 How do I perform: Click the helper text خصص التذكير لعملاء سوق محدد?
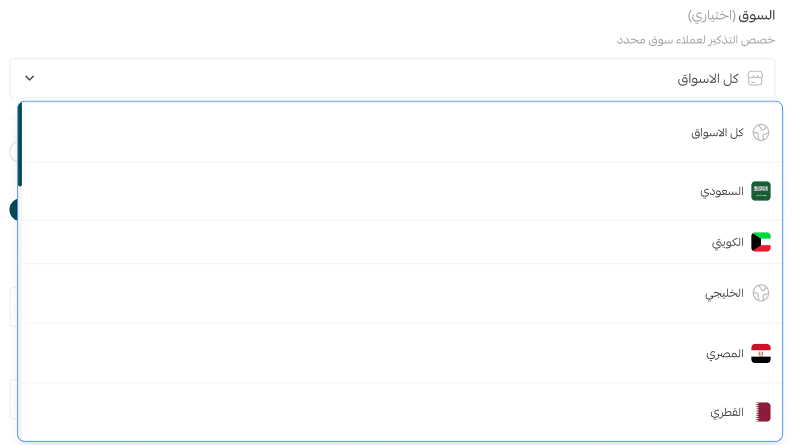pyautogui.click(x=695, y=39)
